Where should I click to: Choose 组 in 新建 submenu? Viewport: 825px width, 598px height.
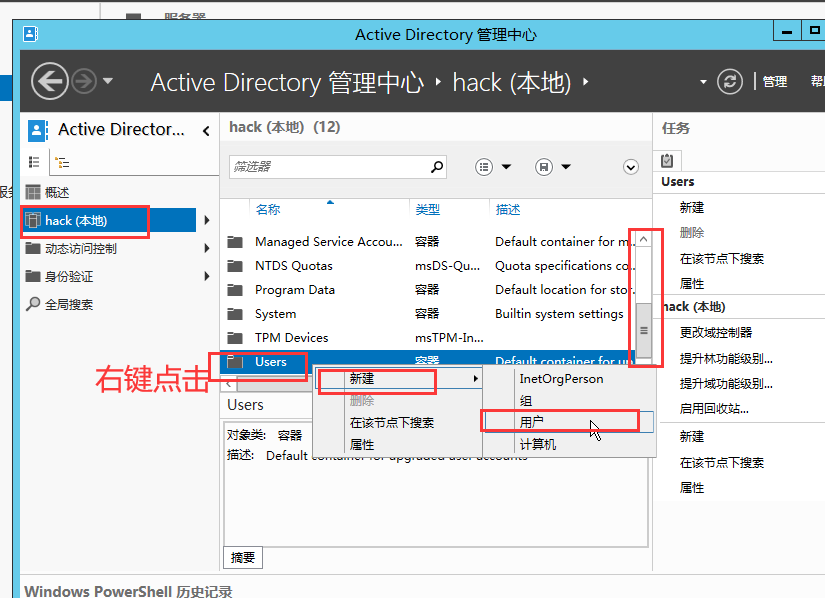tap(569, 401)
